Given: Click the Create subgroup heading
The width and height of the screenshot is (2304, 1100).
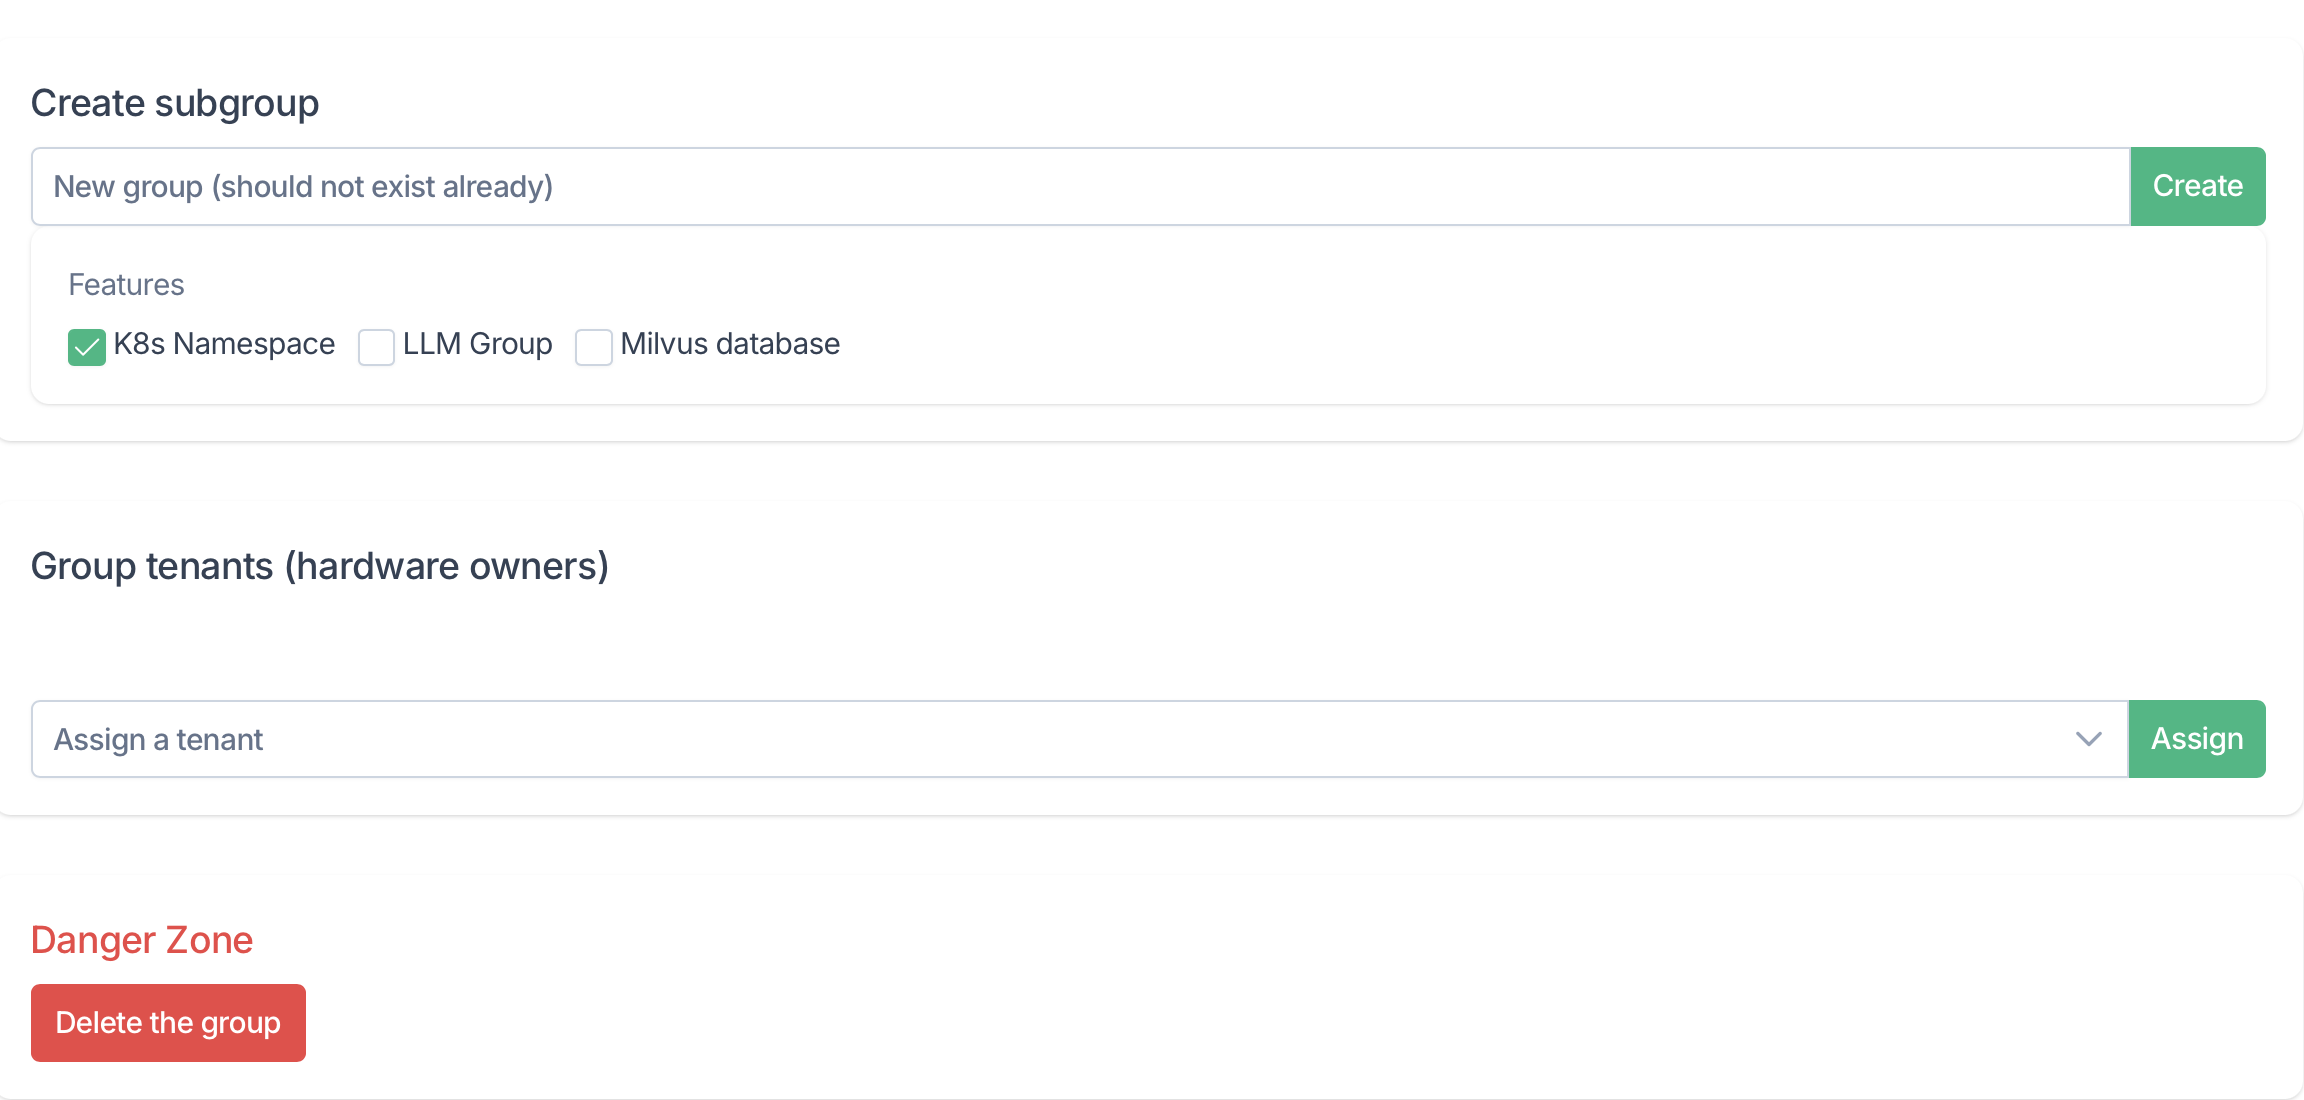Looking at the screenshot, I should (x=175, y=103).
